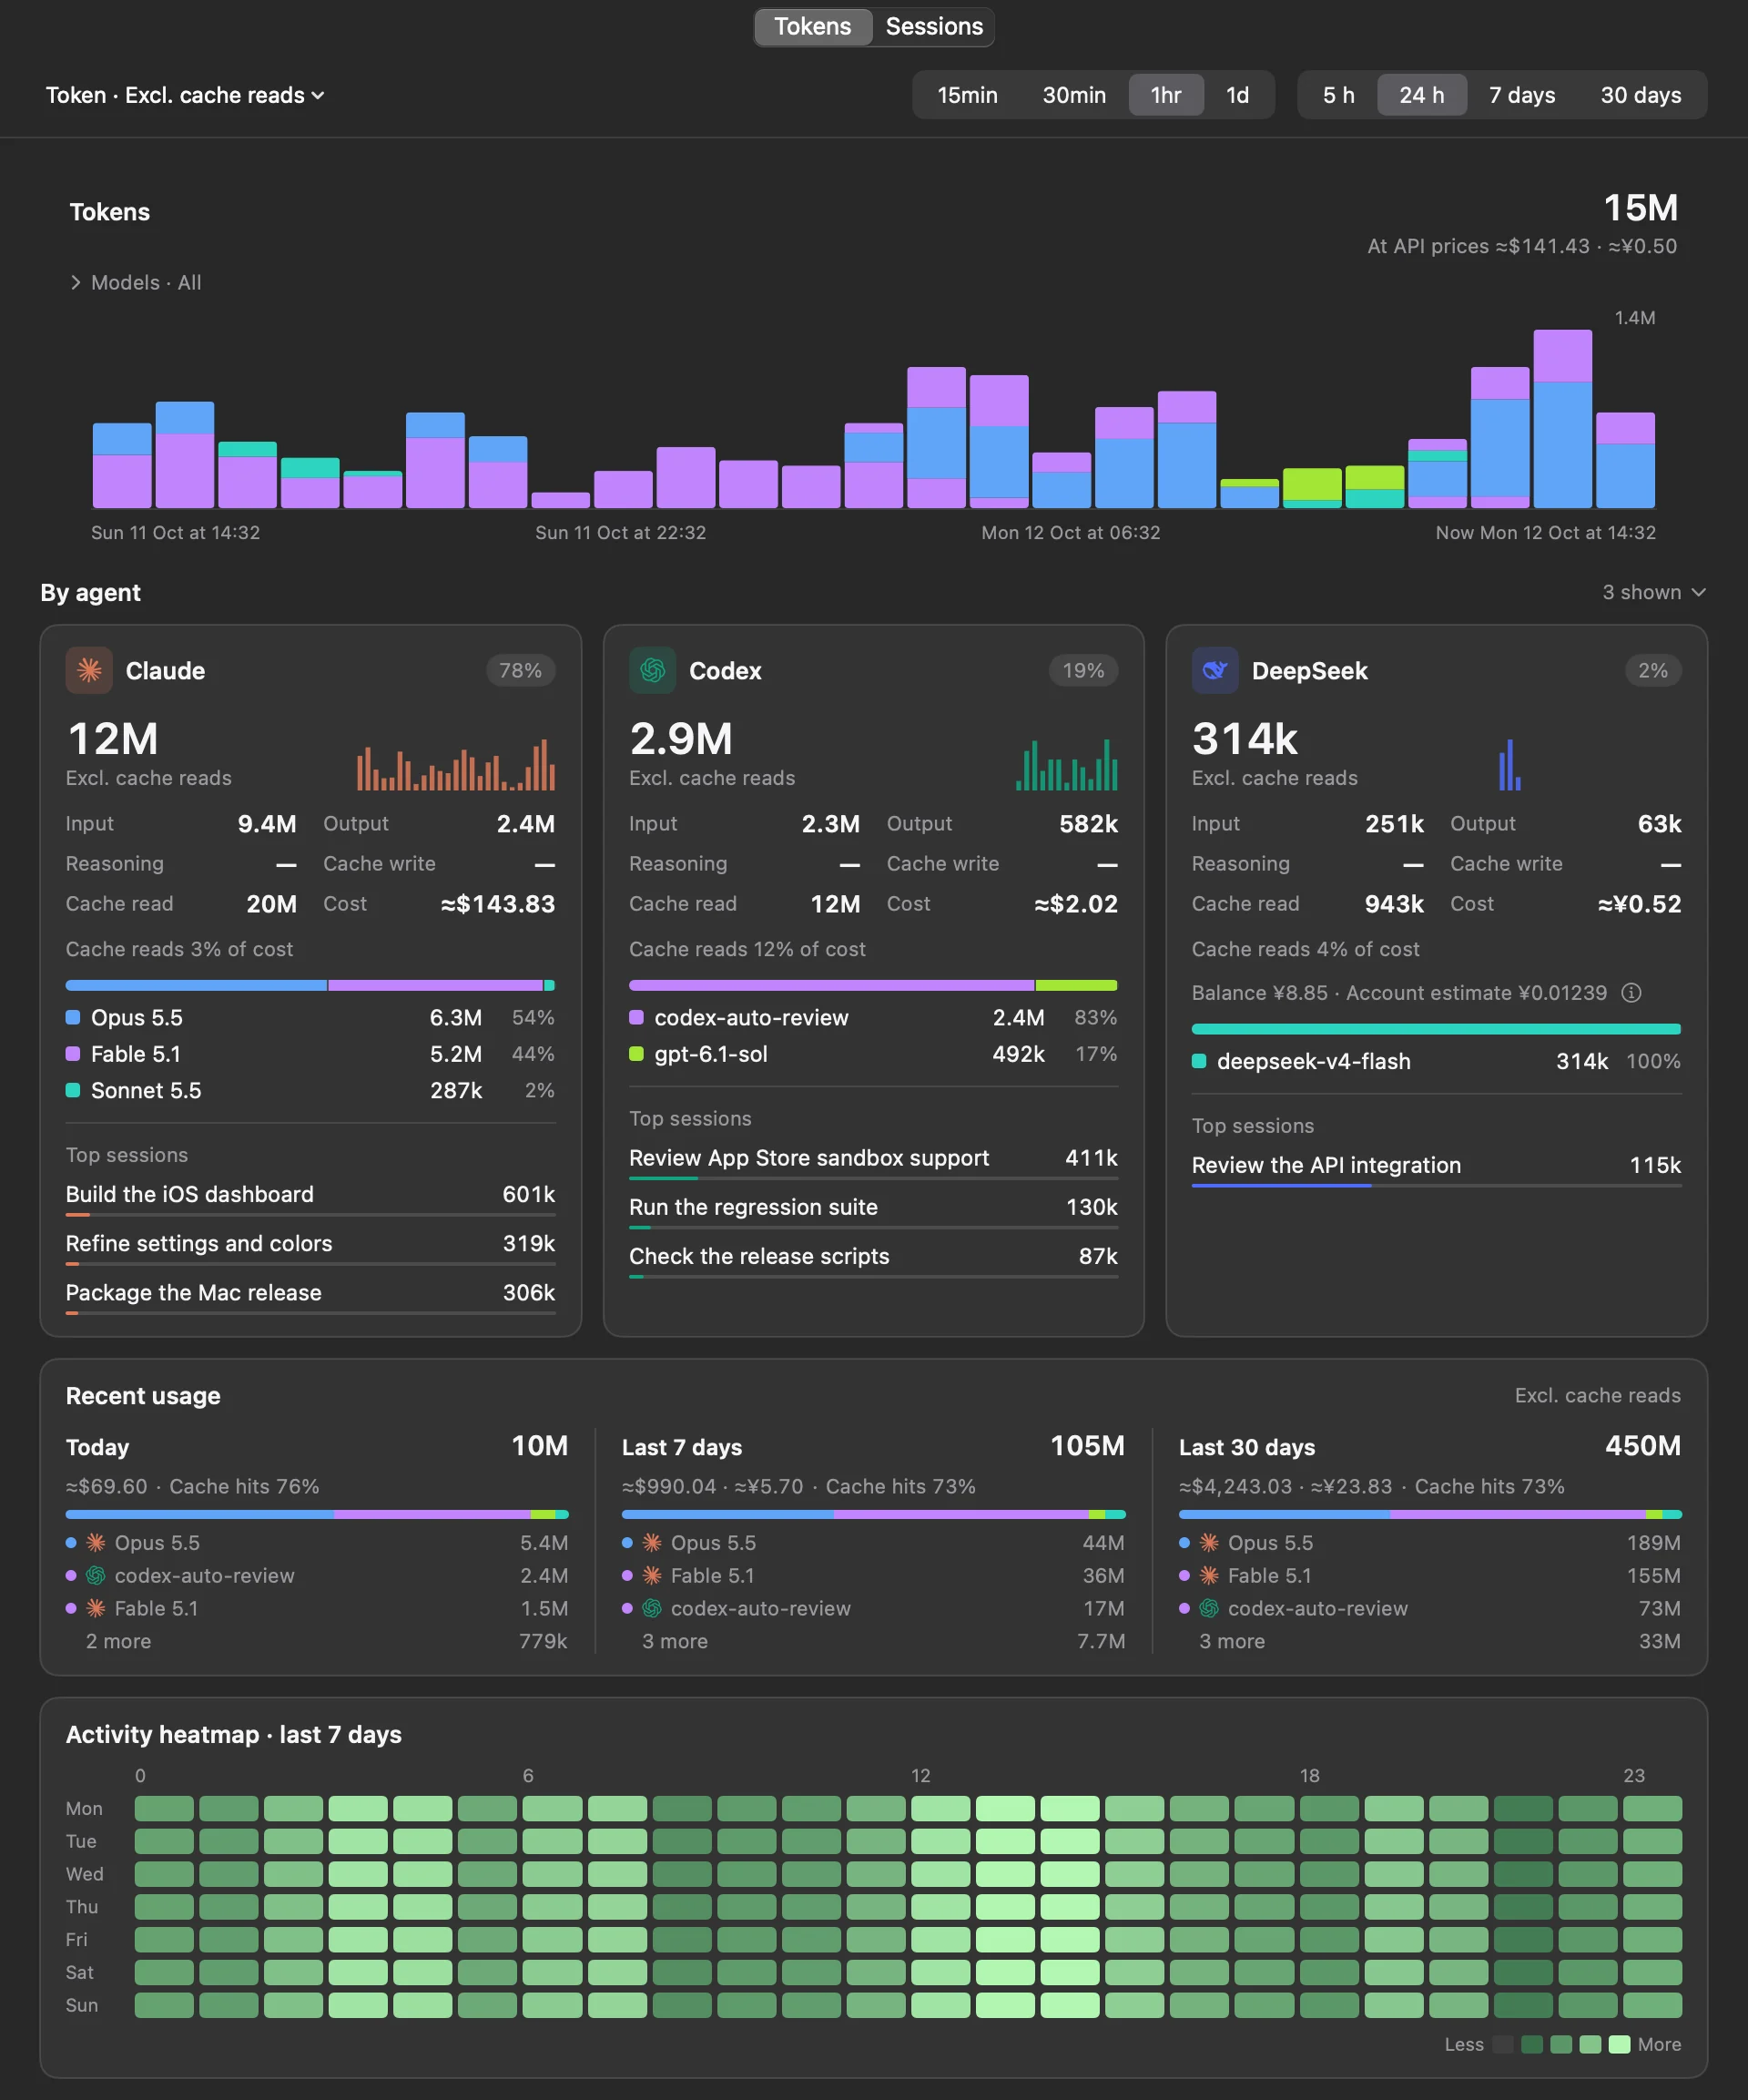Click Claude icon beside Opus 5.5 189M row

tap(1209, 1543)
